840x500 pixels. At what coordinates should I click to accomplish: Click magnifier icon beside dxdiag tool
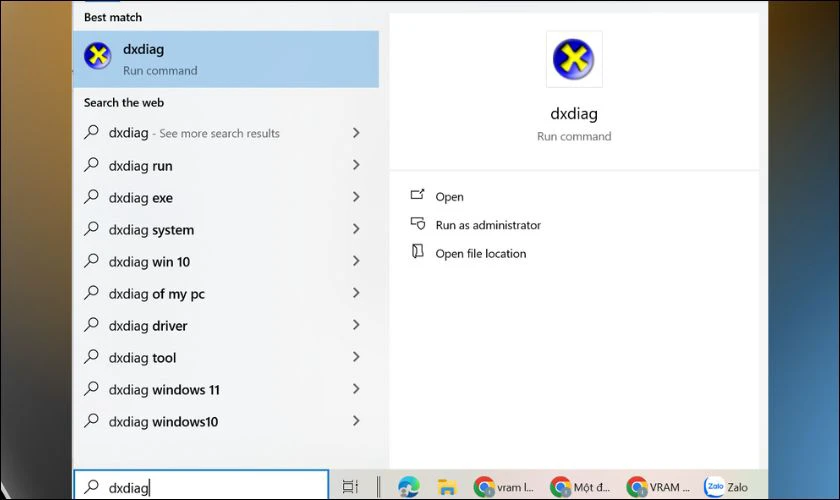point(92,356)
